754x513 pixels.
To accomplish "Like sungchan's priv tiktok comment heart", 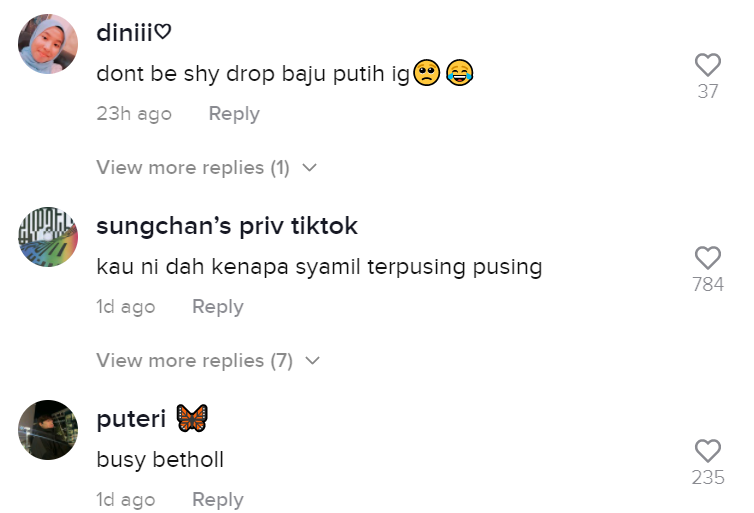I will click(x=707, y=258).
